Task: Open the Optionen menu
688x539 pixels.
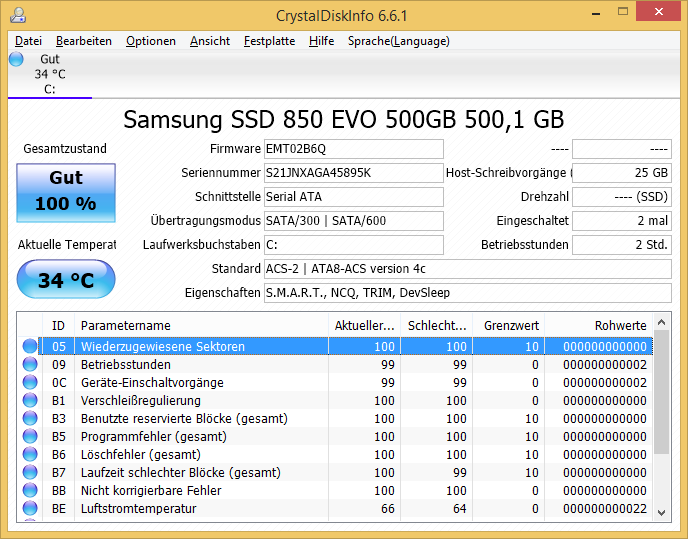Action: [150, 41]
